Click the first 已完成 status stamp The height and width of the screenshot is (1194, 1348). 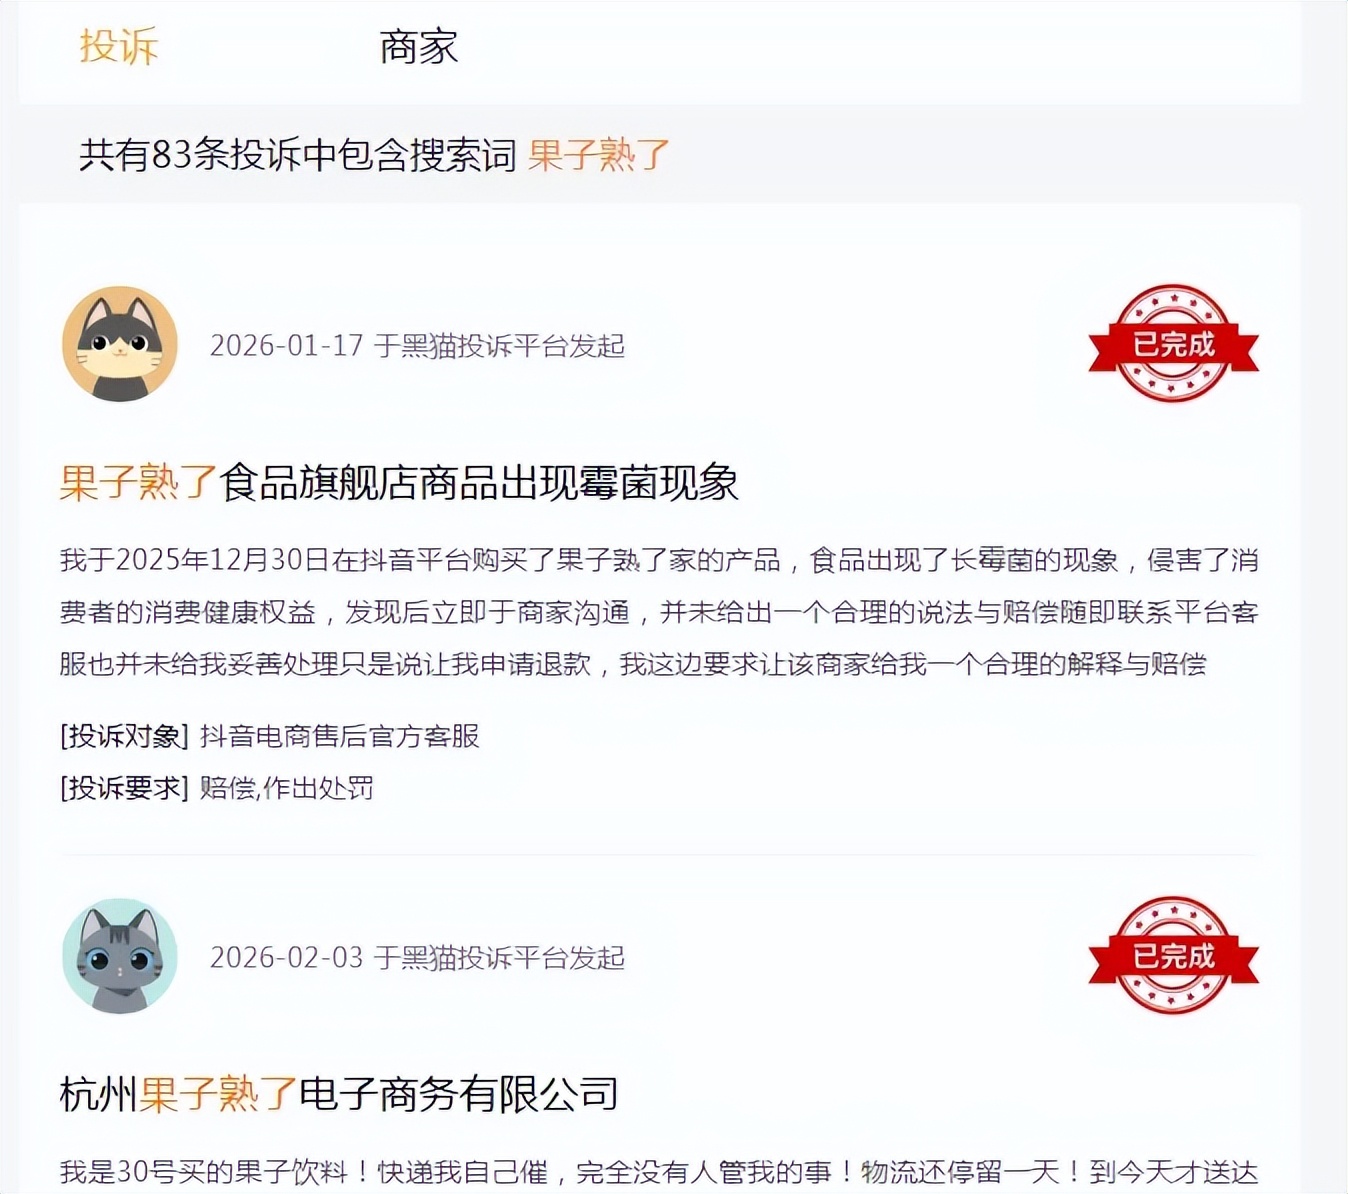coord(1173,344)
